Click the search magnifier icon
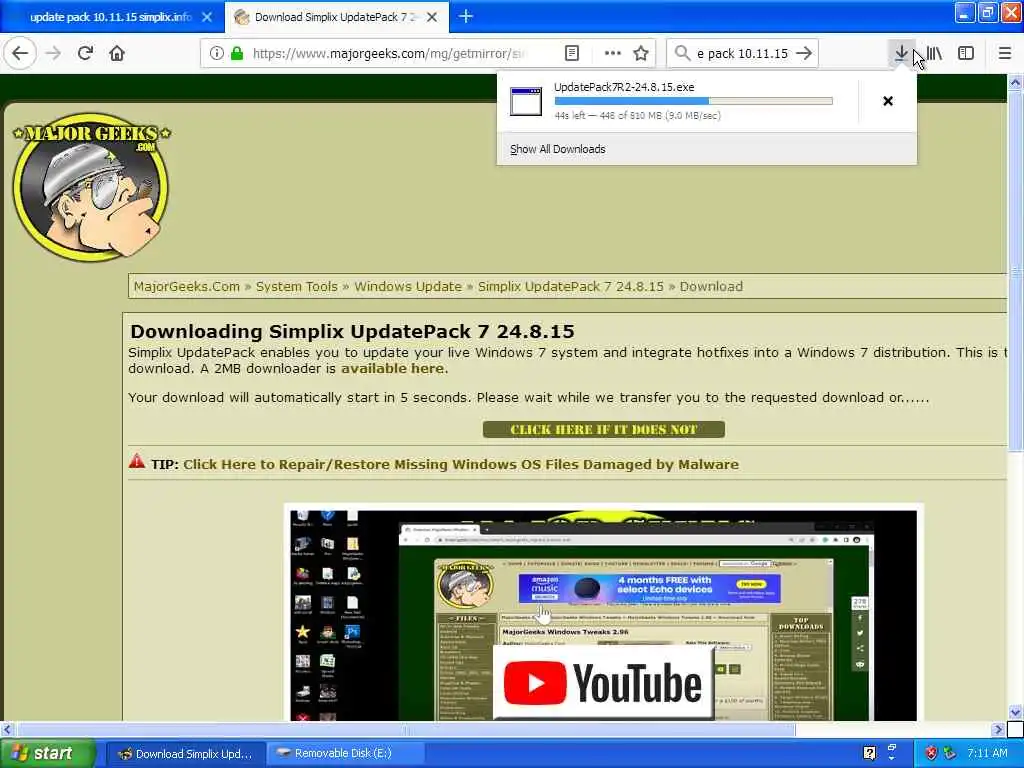Image resolution: width=1024 pixels, height=768 pixels. (682, 53)
